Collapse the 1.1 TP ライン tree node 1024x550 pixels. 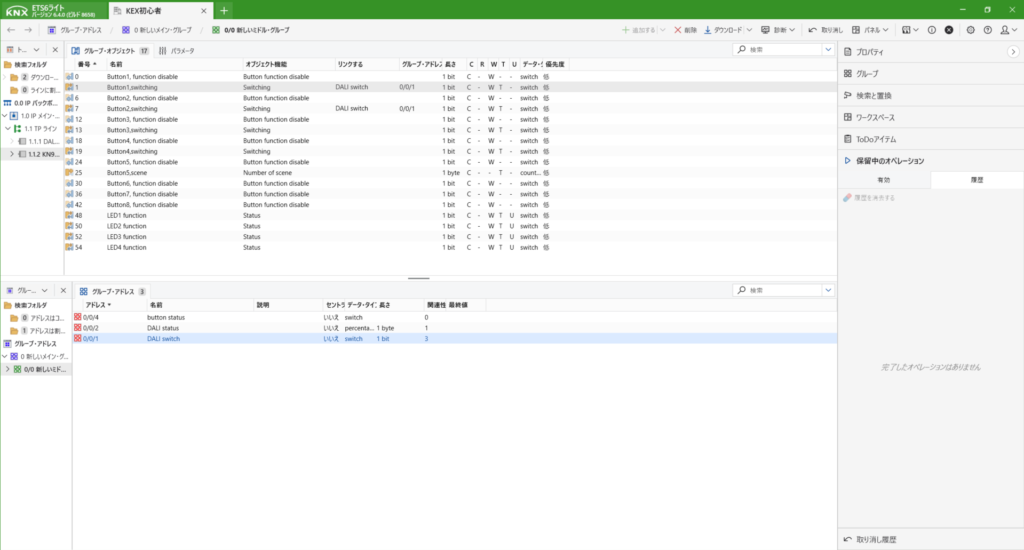click(7, 128)
